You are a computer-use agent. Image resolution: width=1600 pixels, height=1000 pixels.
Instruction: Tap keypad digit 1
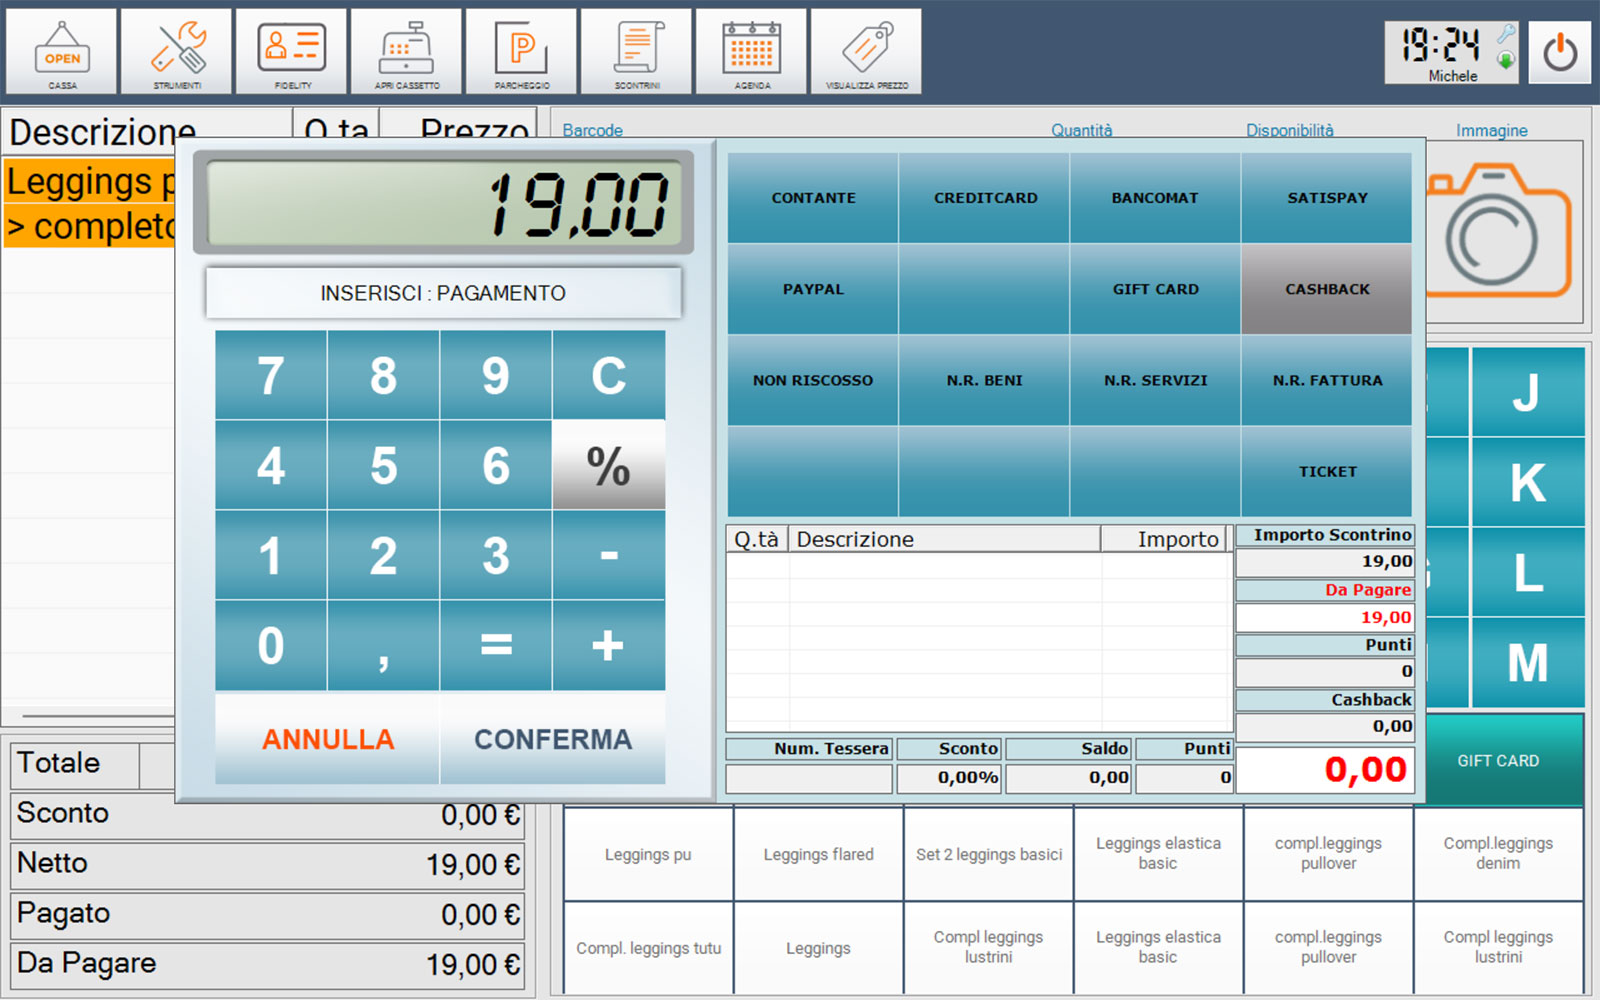pyautogui.click(x=271, y=555)
